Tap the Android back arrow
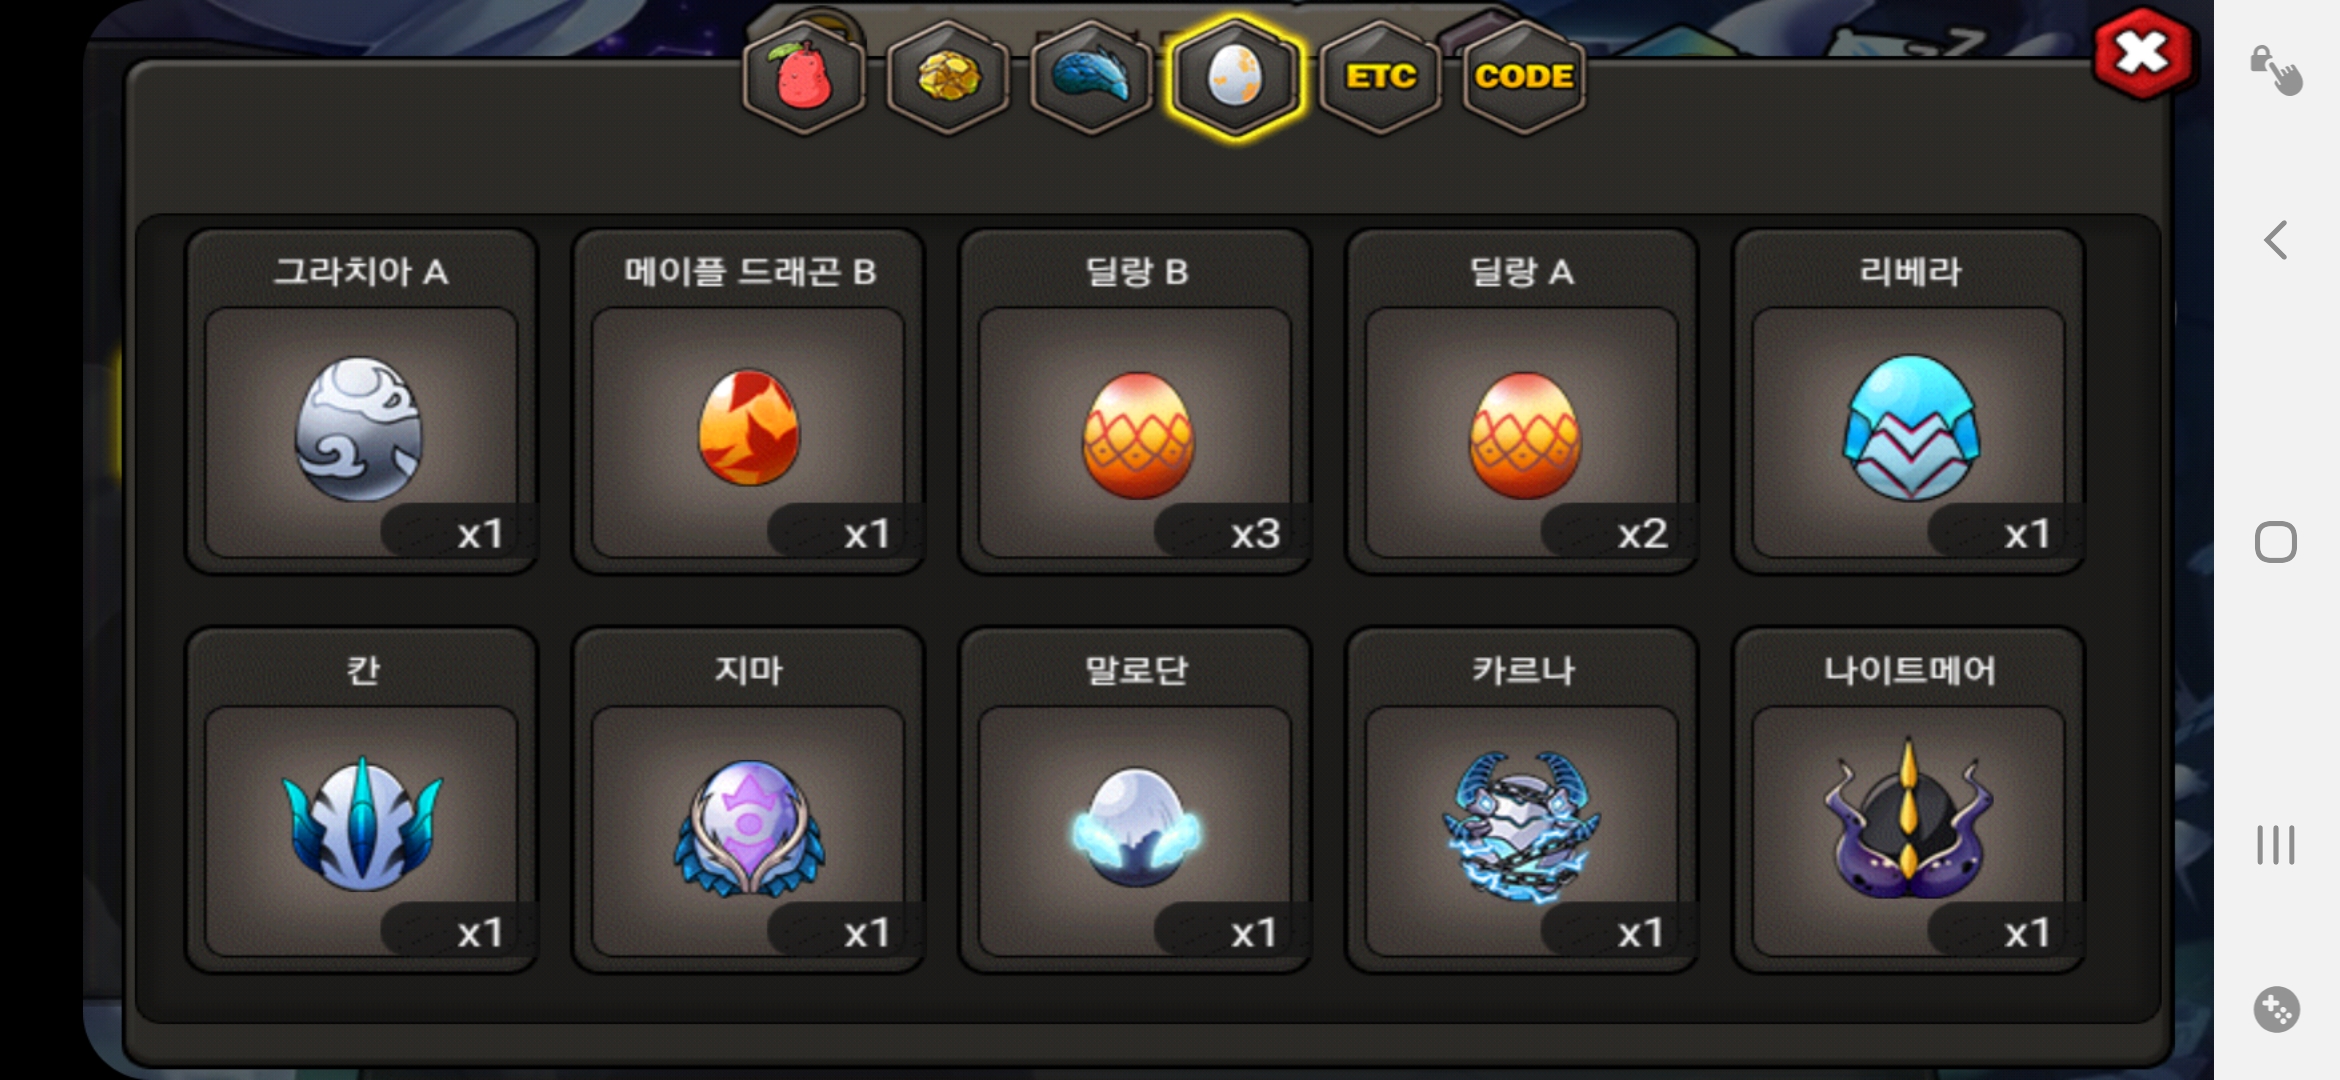Image resolution: width=2340 pixels, height=1080 pixels. [2276, 240]
